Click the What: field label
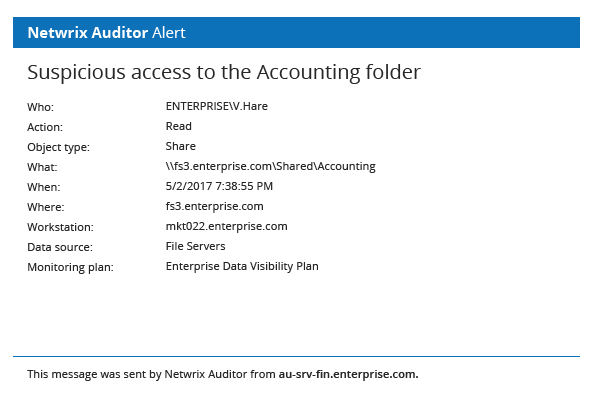 pos(42,167)
